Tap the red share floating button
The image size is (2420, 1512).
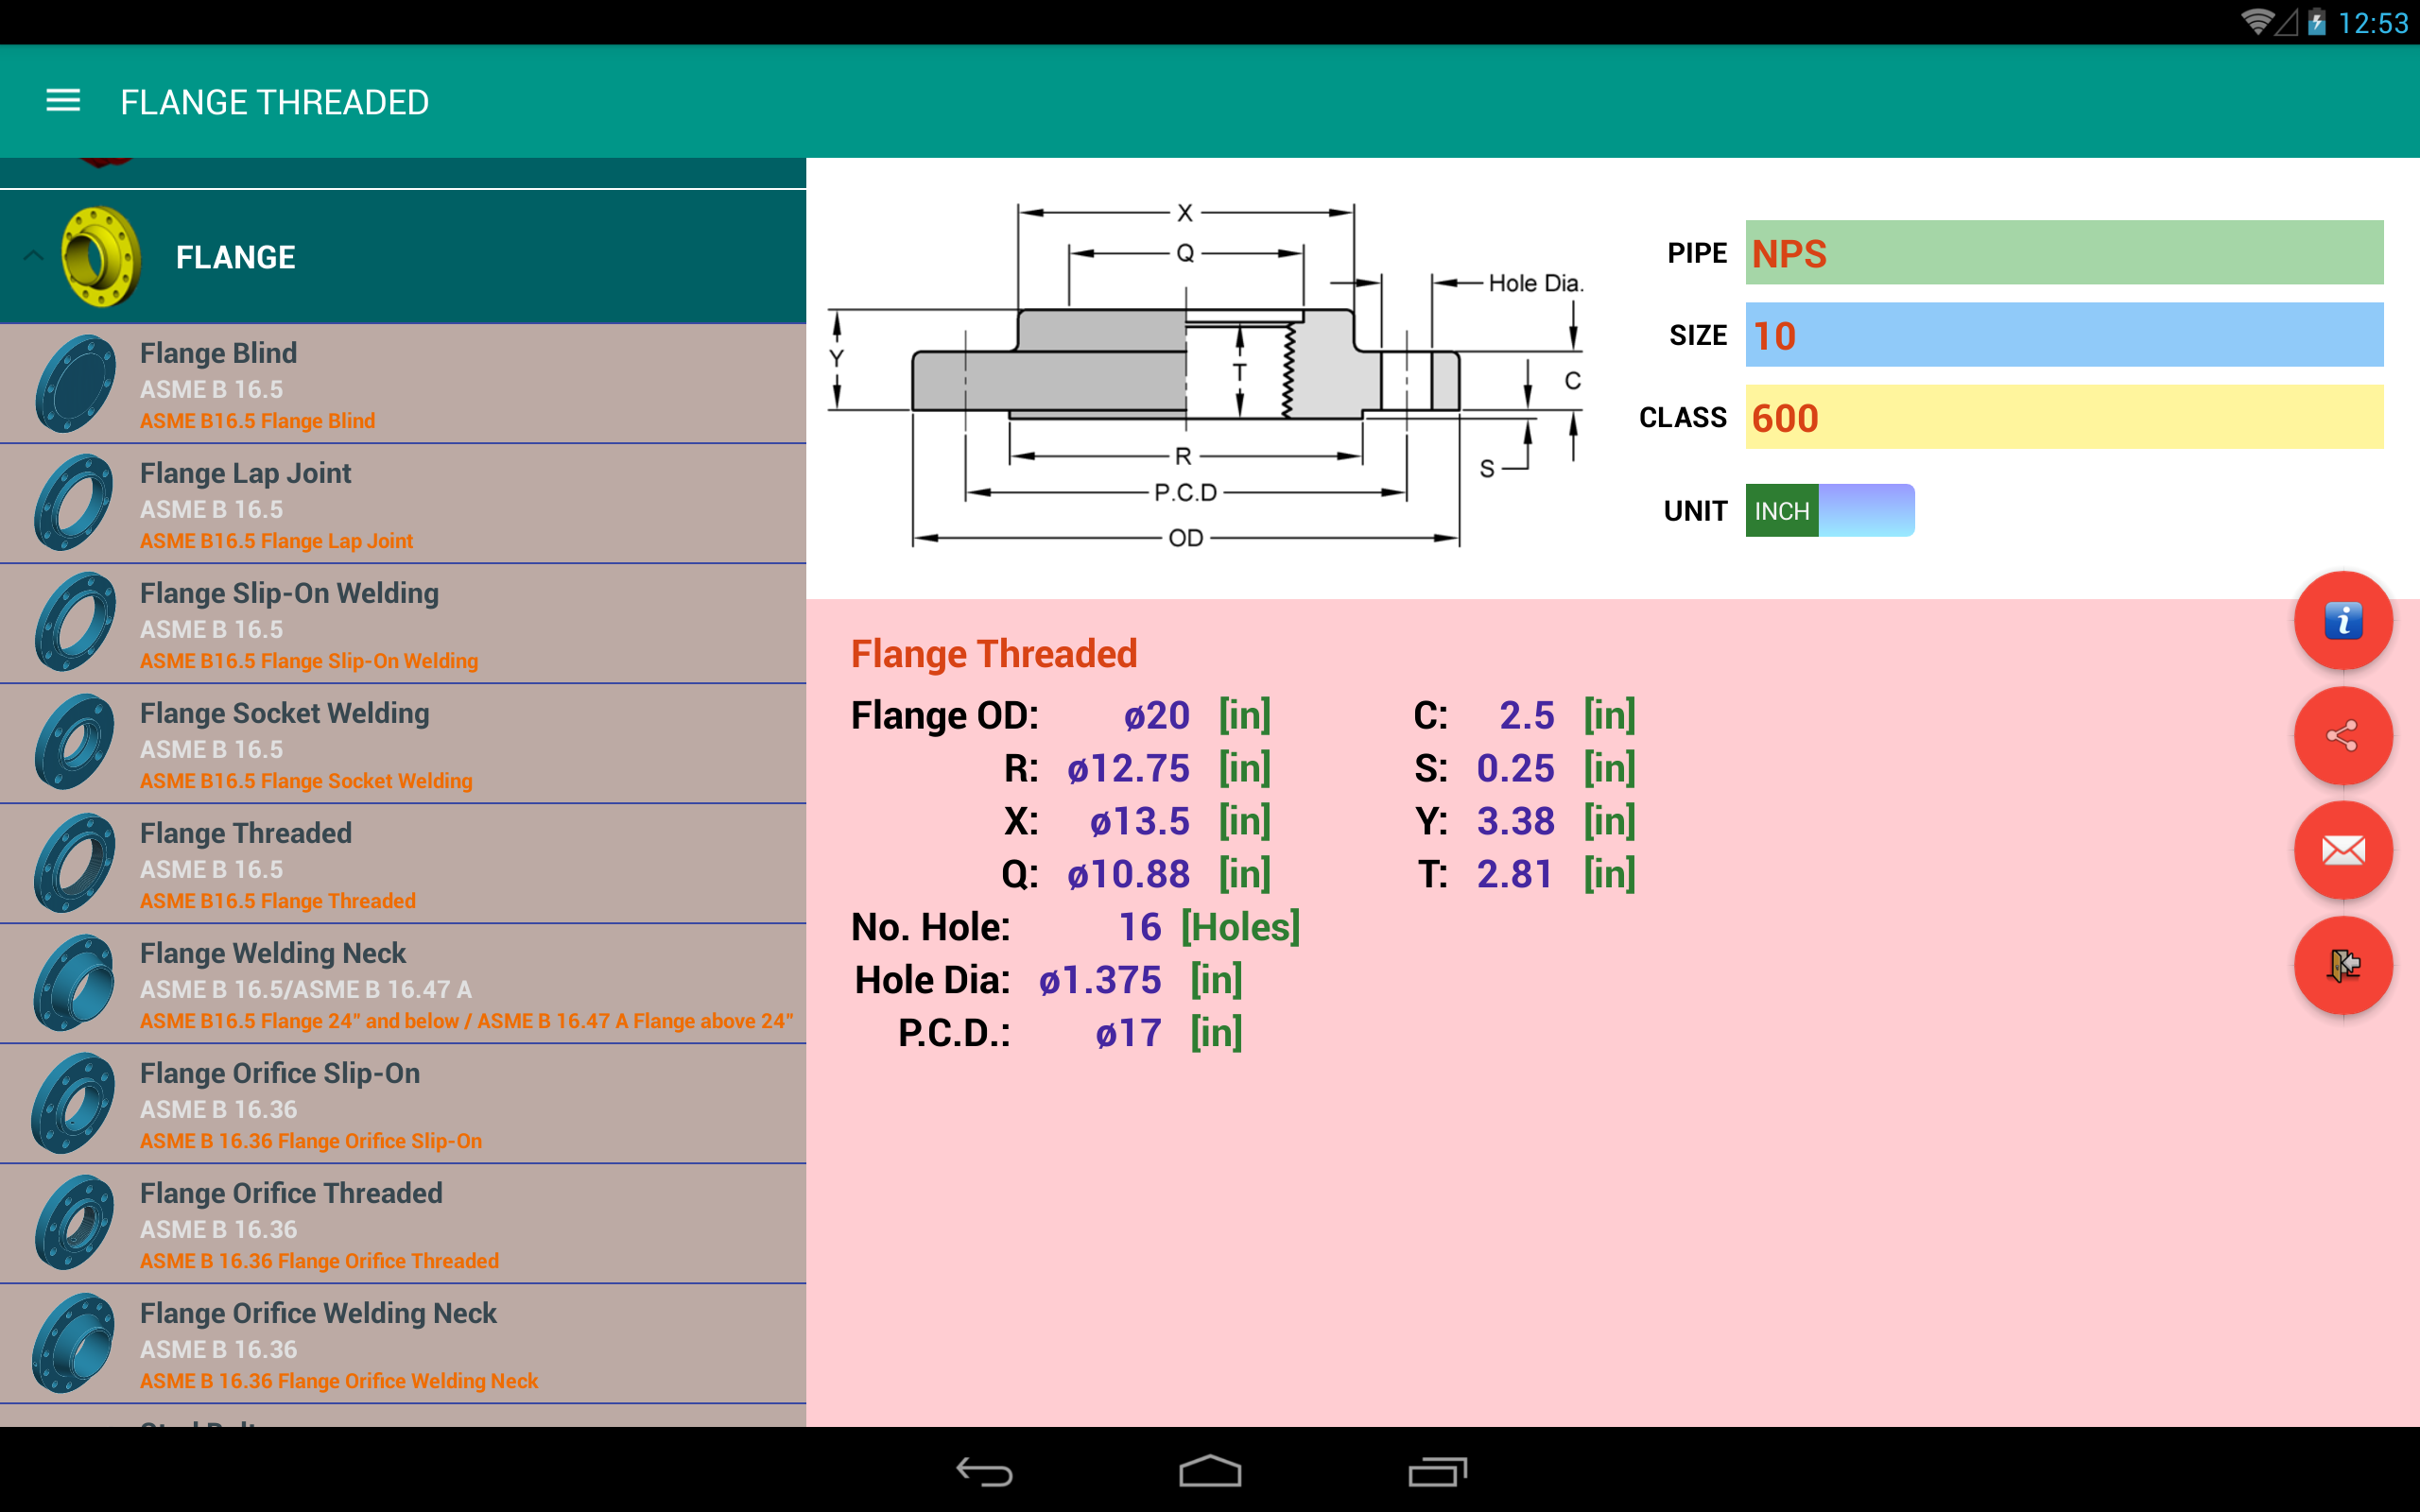[2342, 736]
